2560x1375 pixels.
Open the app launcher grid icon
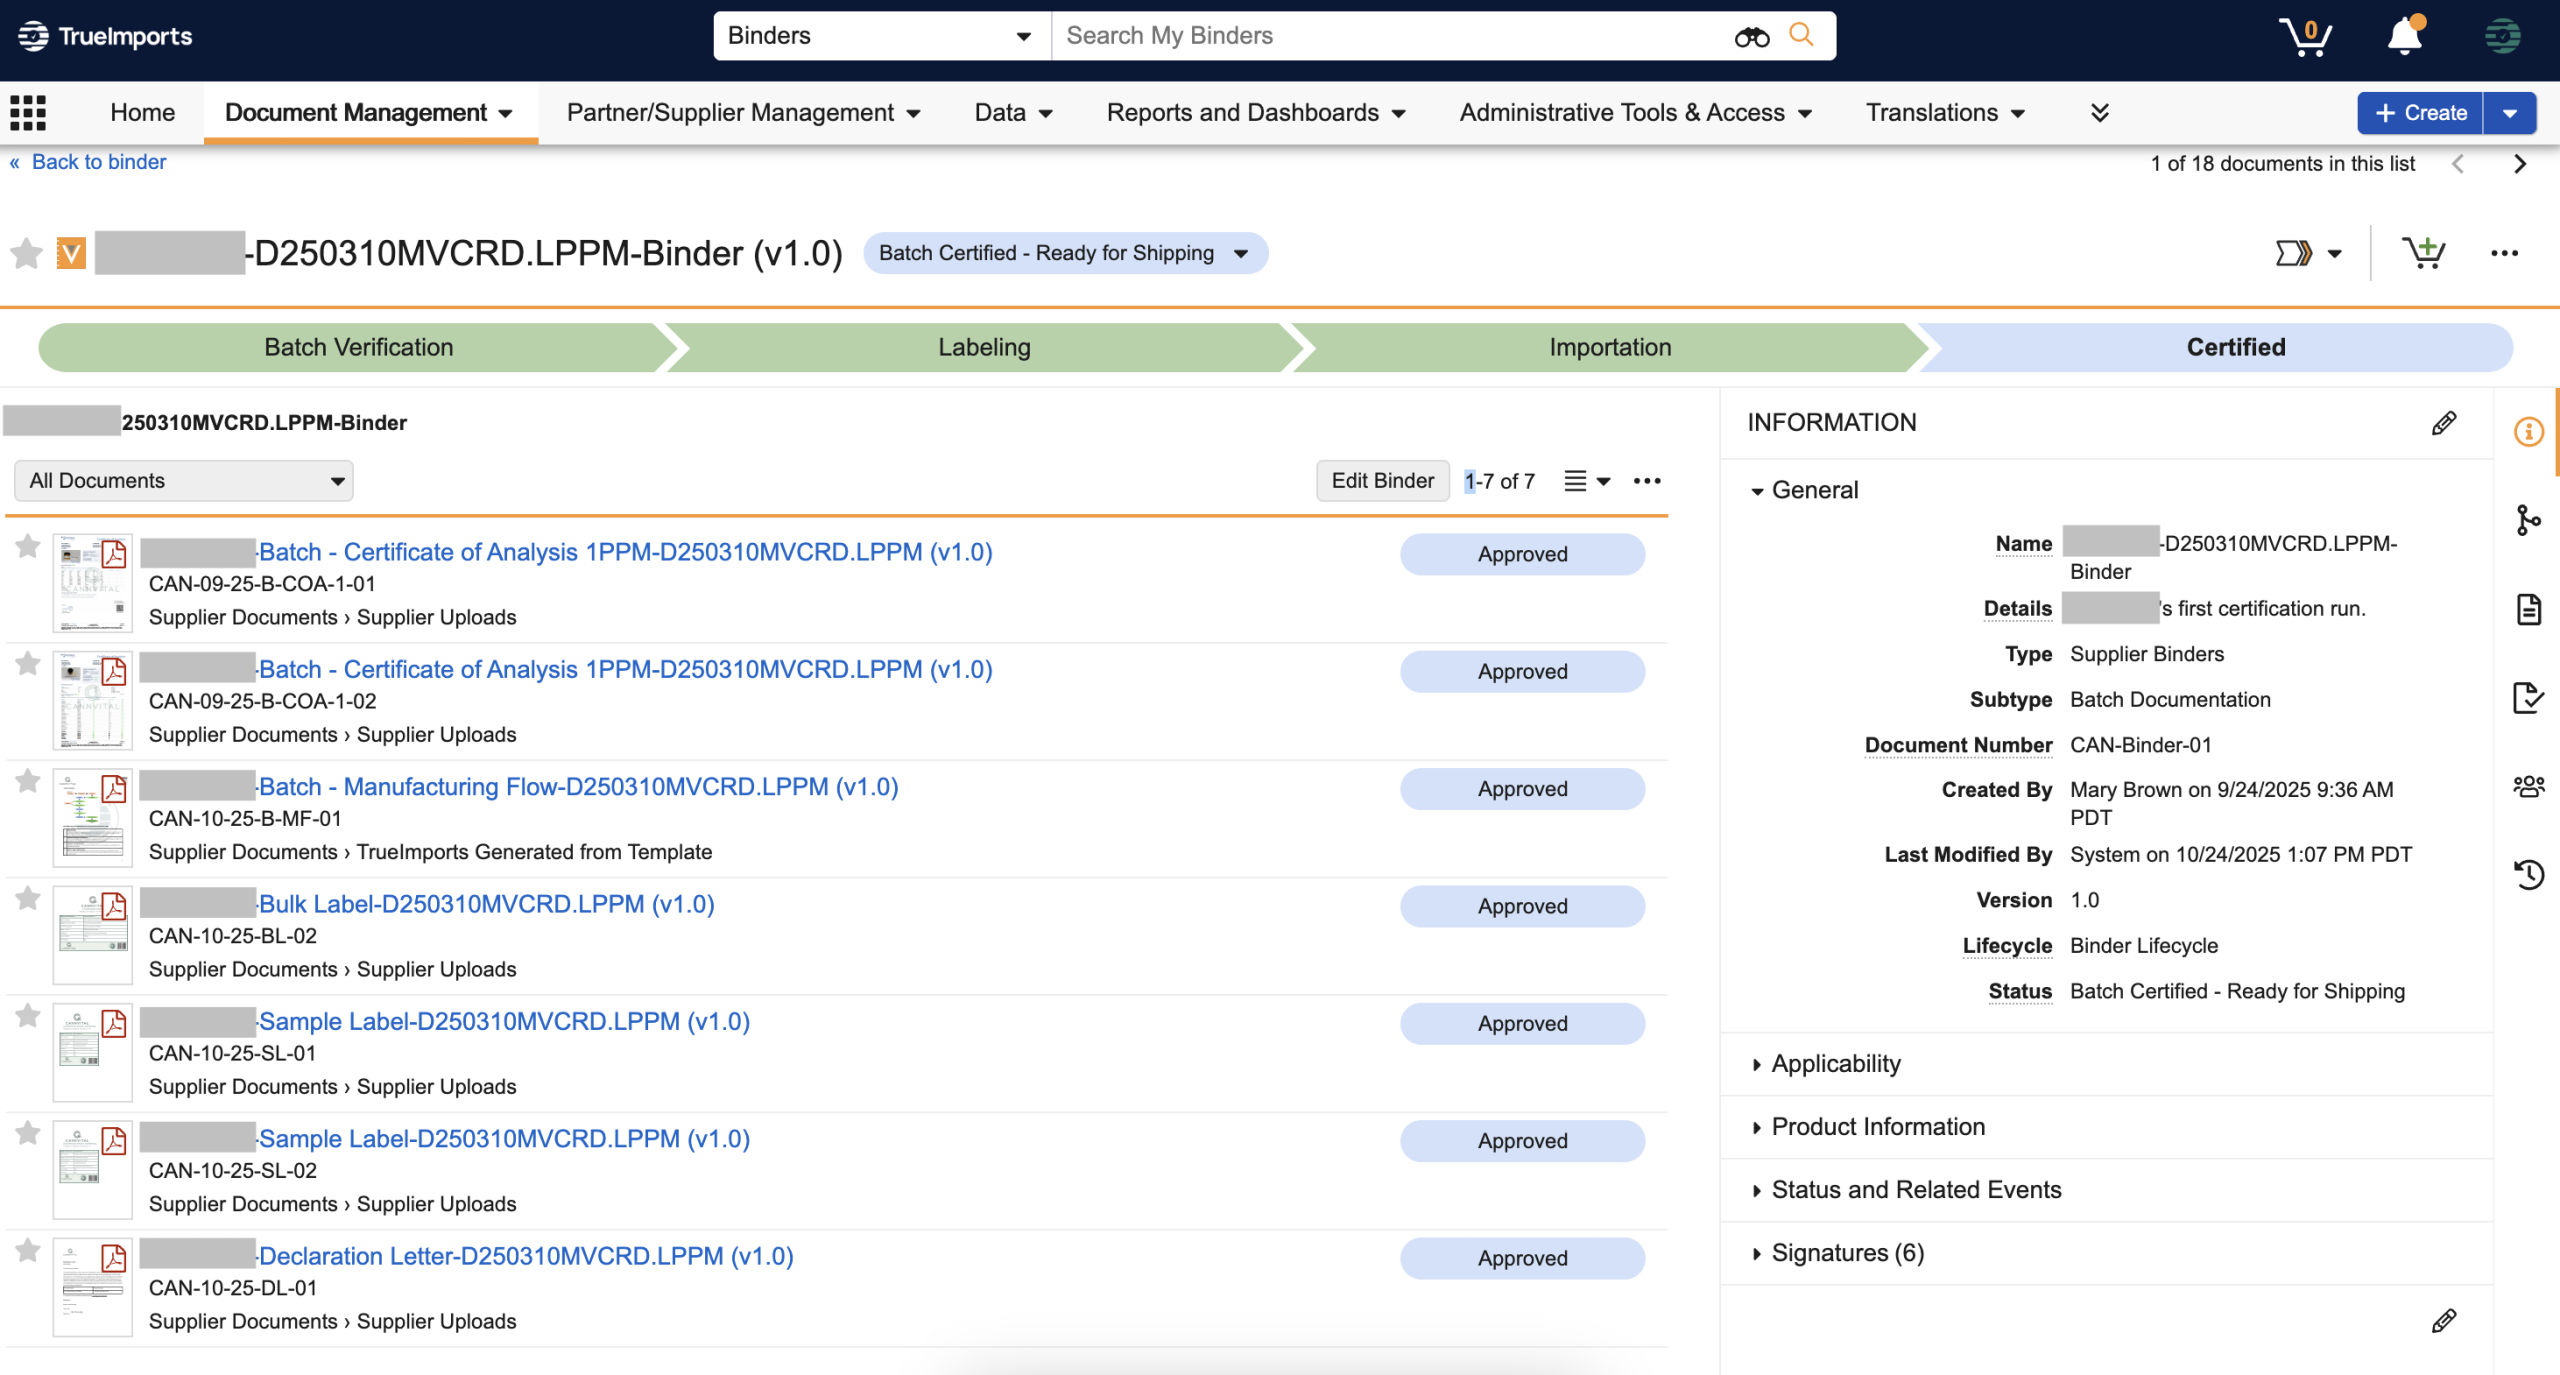click(x=28, y=113)
